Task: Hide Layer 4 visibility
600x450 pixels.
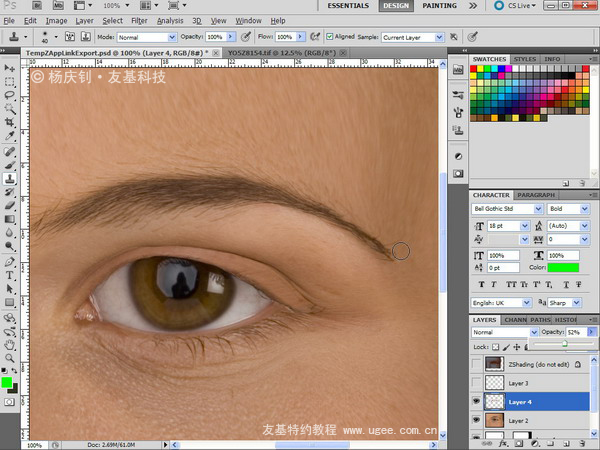Action: pos(476,401)
